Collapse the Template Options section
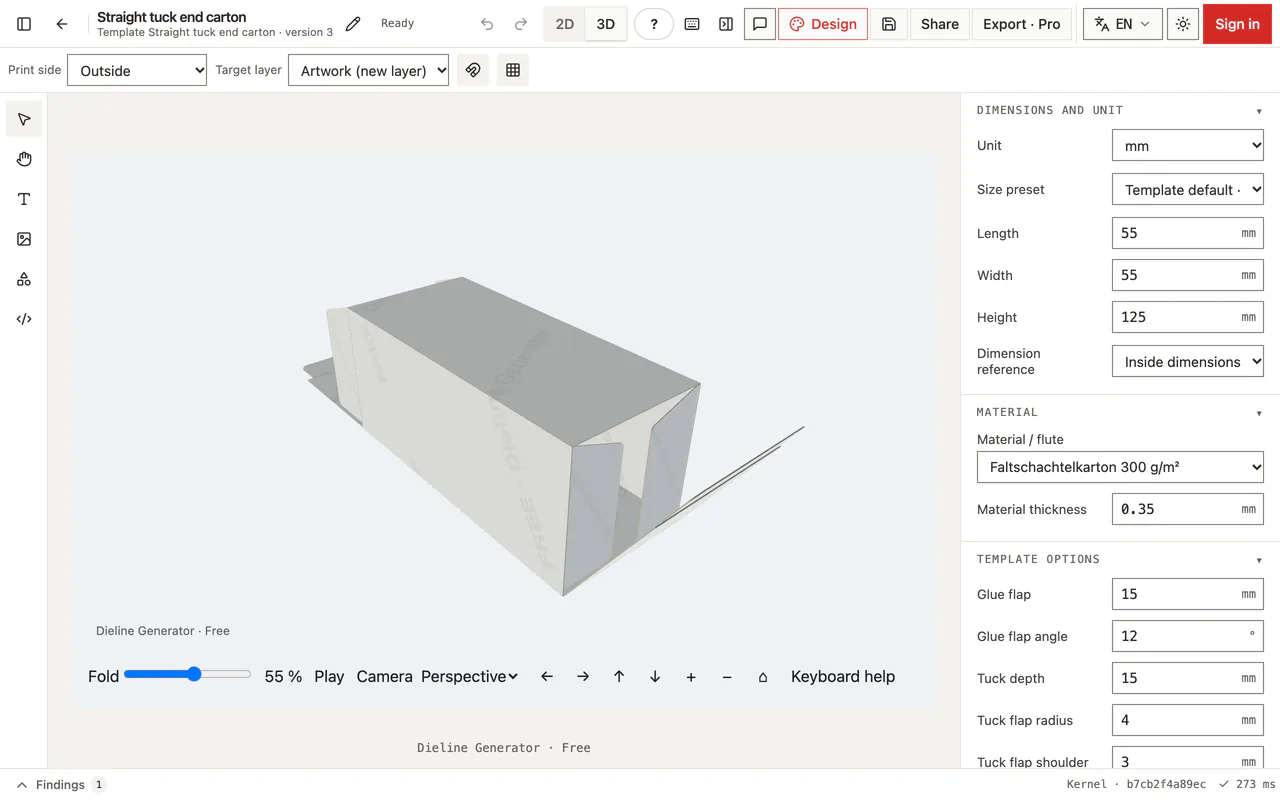 (x=1120, y=559)
